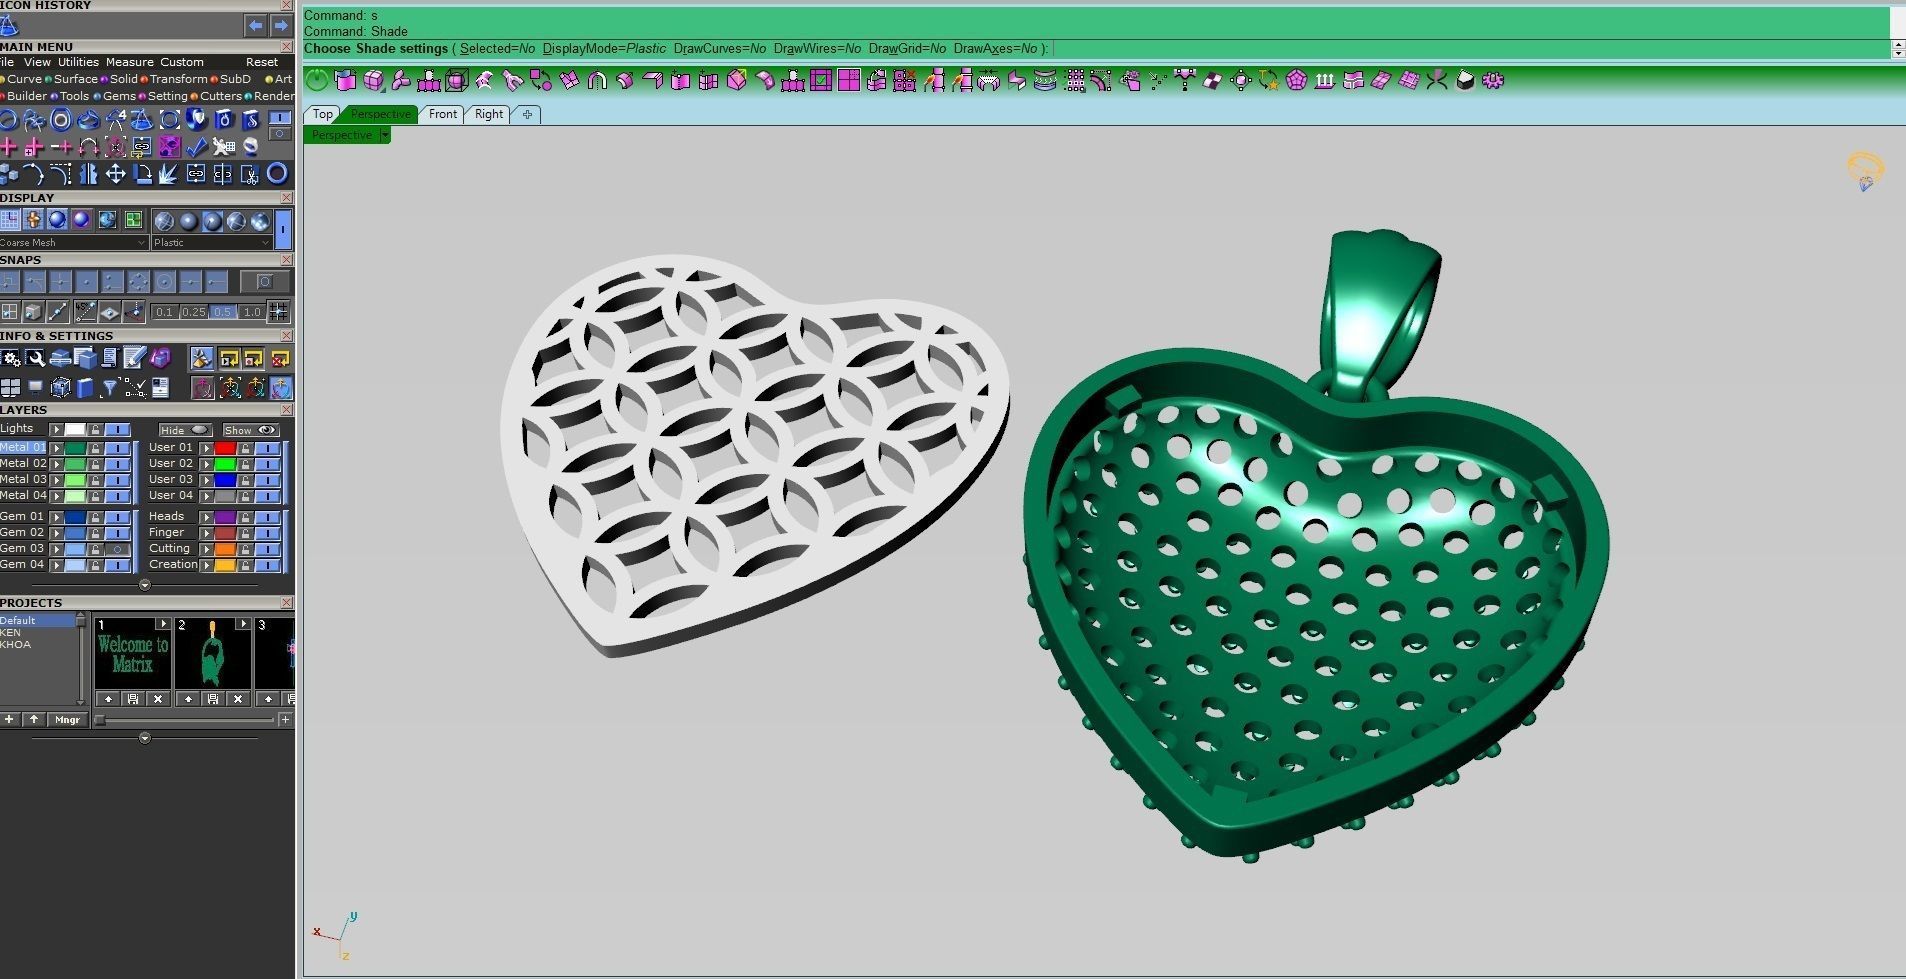Click the green power icon in SubD toolbar
The width and height of the screenshot is (1906, 979).
[x=317, y=80]
